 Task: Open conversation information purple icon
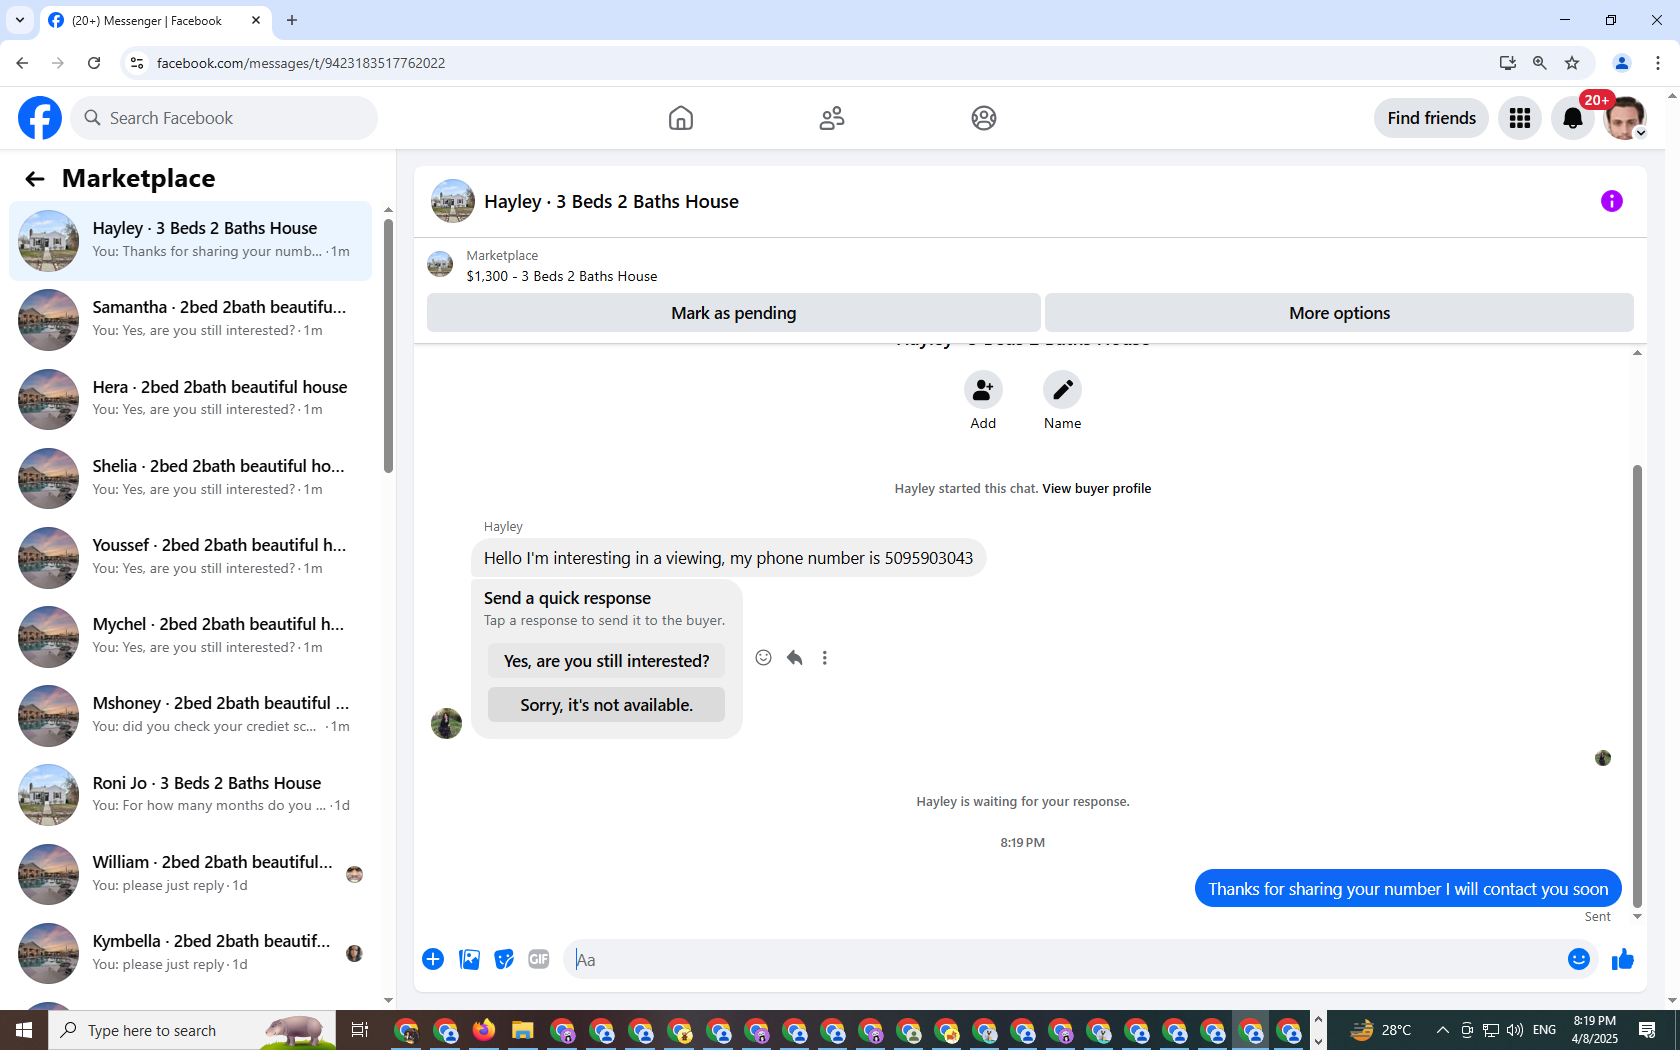tap(1612, 201)
